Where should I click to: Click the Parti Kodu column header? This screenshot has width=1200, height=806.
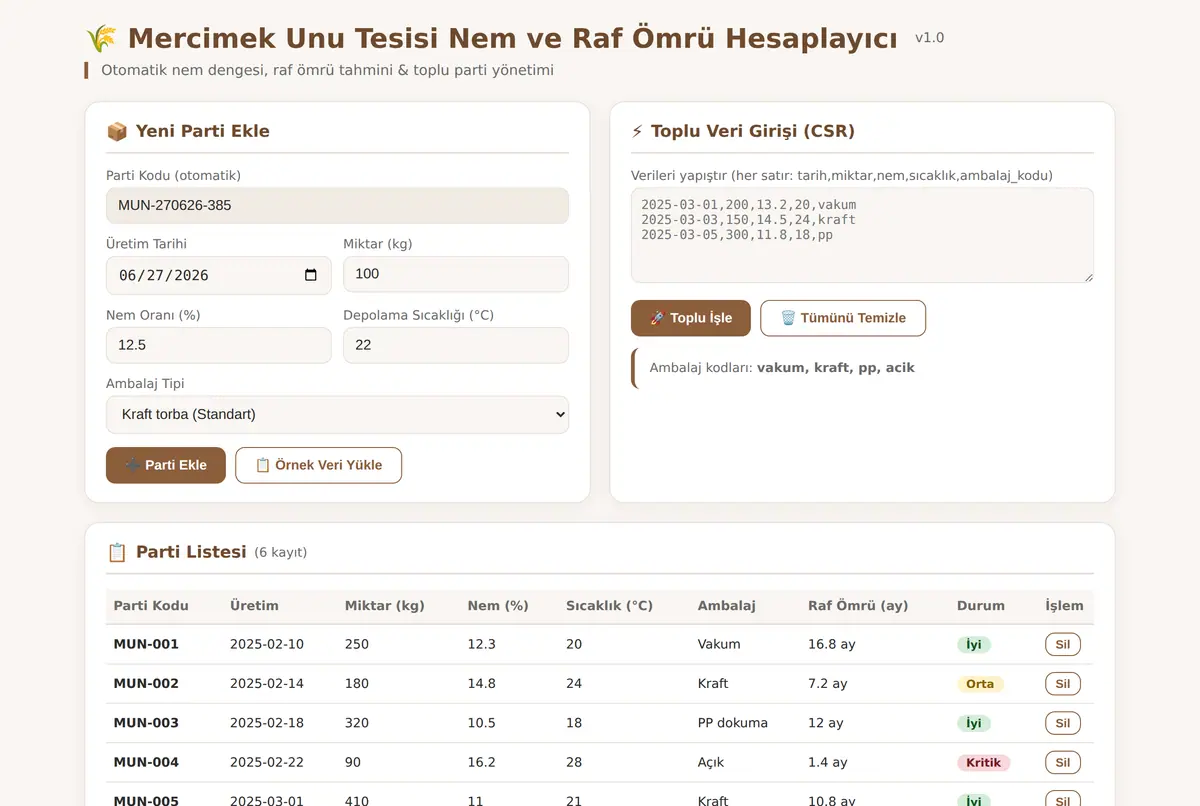151,606
